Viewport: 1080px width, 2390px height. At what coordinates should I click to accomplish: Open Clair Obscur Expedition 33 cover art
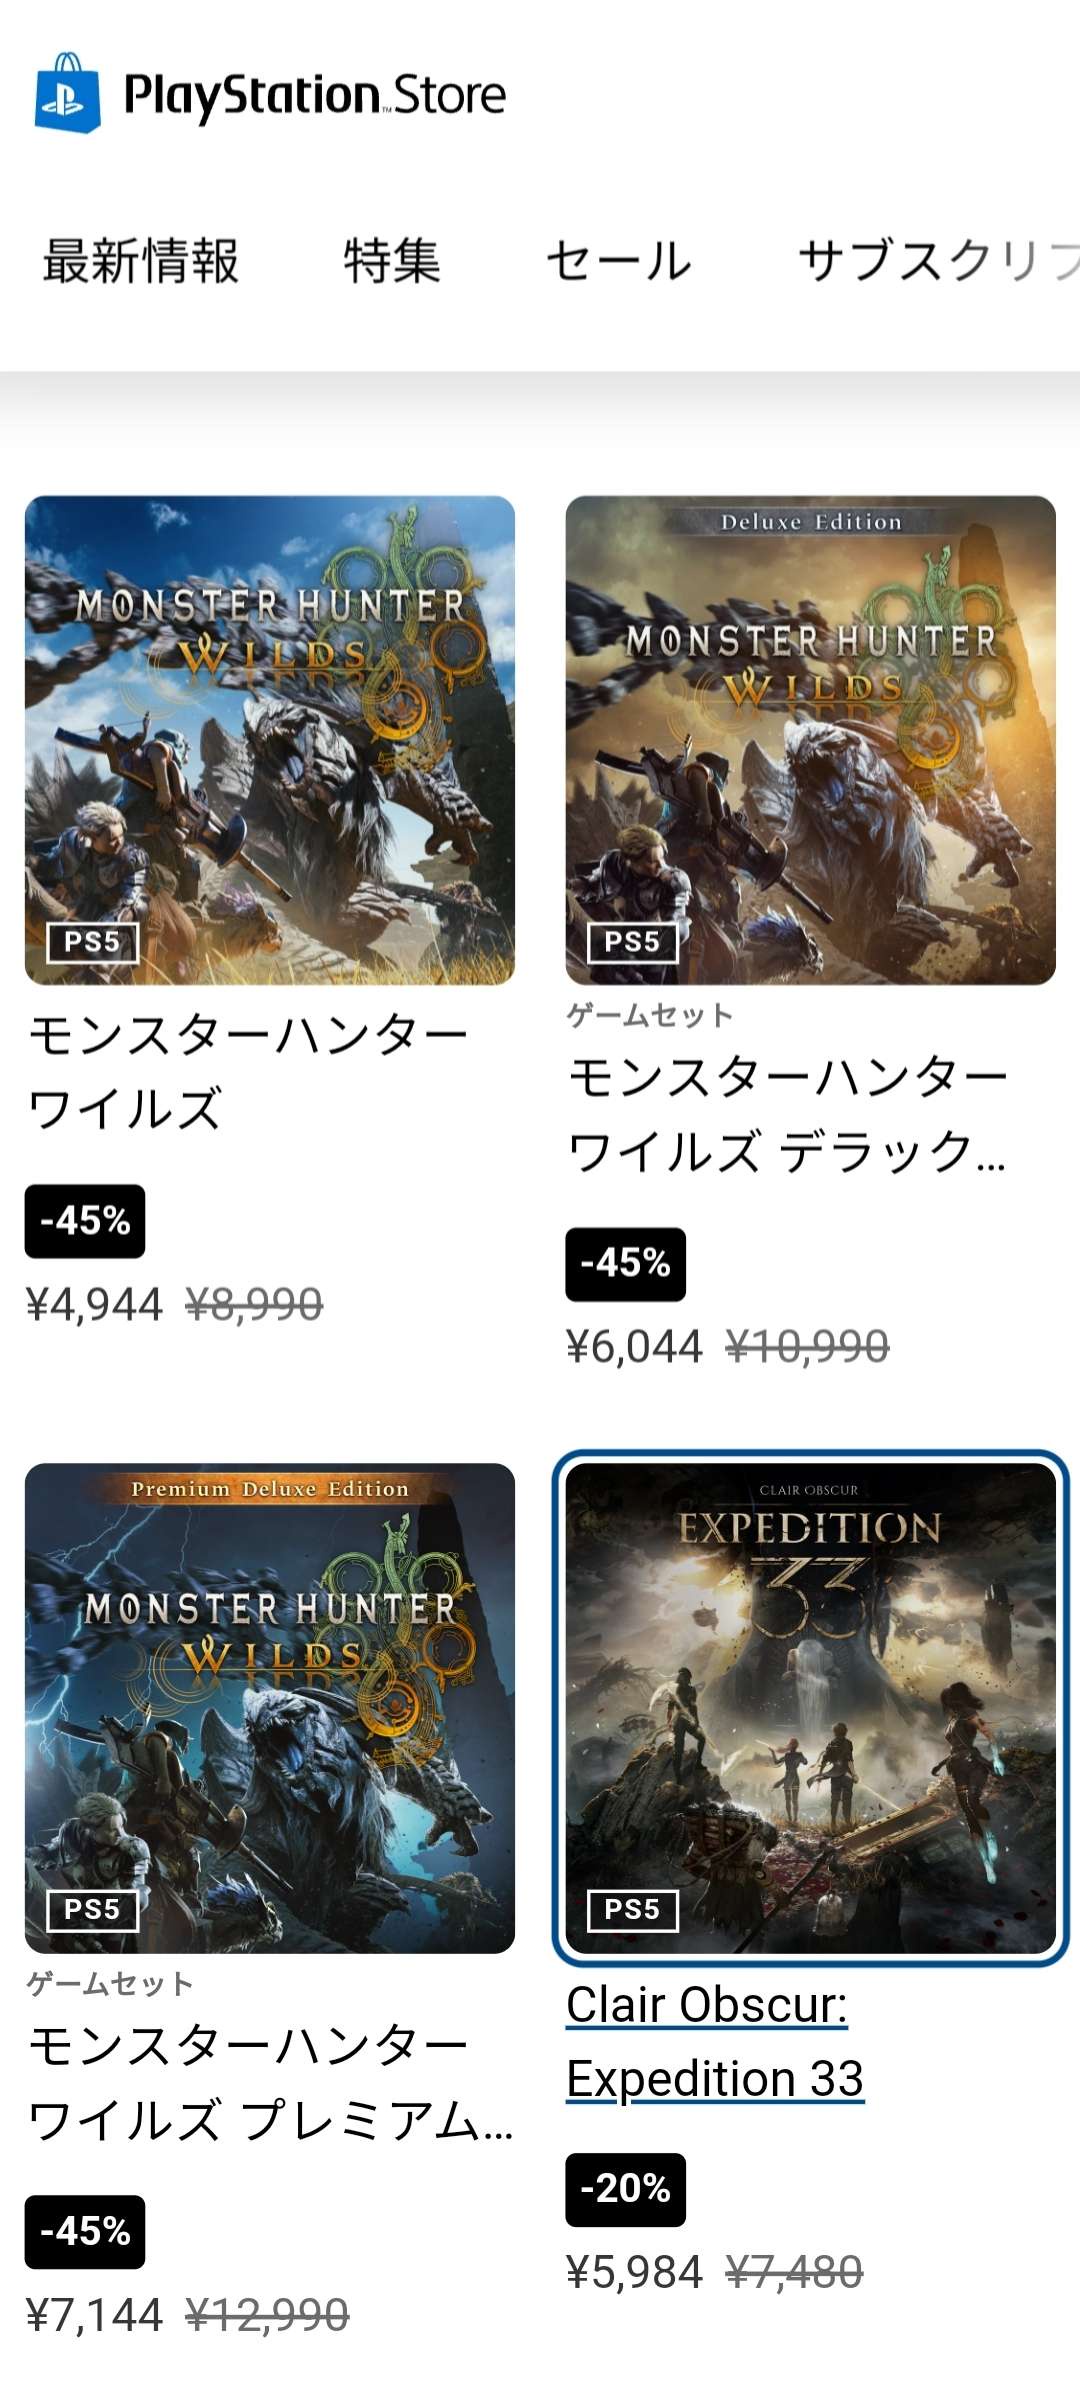810,1708
